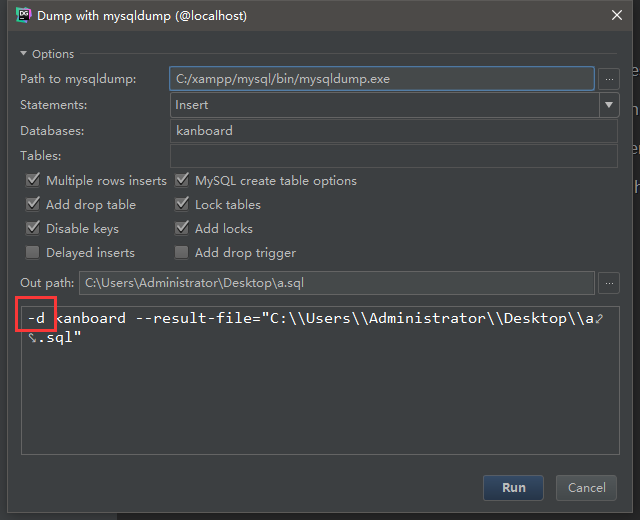This screenshot has height=520, width=640.
Task: Select the Statements Insert combo box
Action: point(385,104)
